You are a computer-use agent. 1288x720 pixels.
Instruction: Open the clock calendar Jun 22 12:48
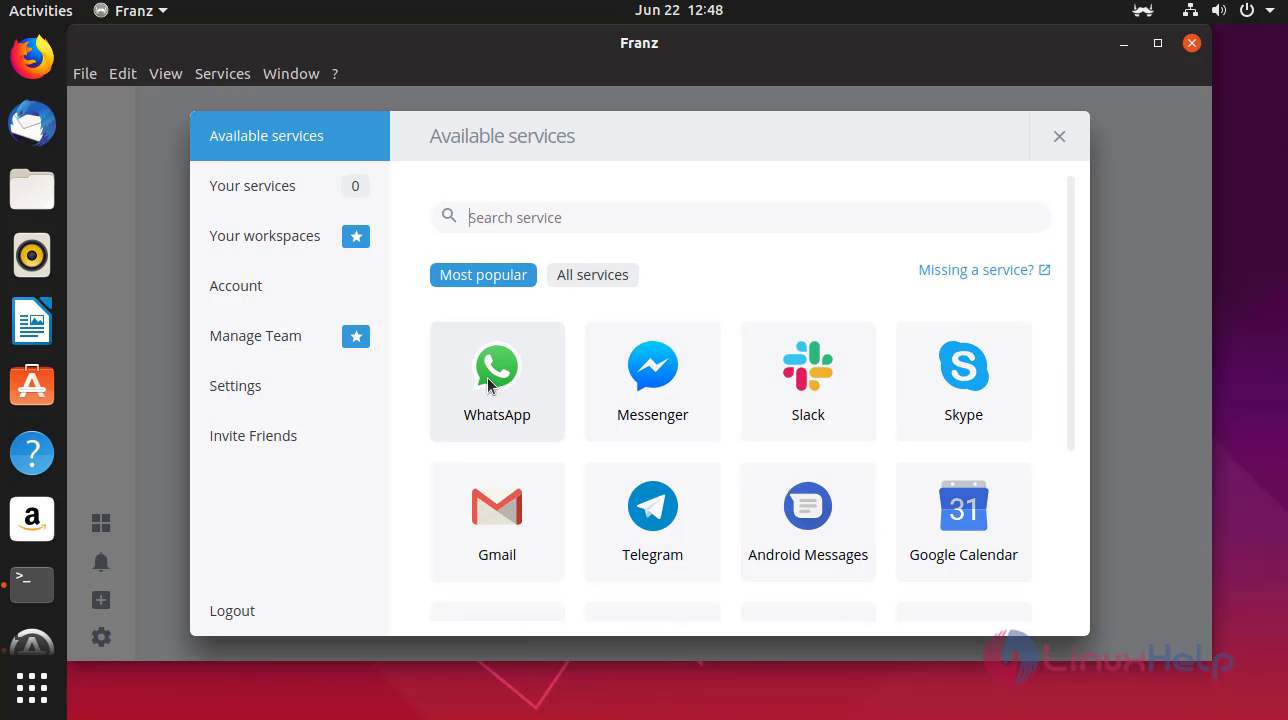tap(679, 11)
